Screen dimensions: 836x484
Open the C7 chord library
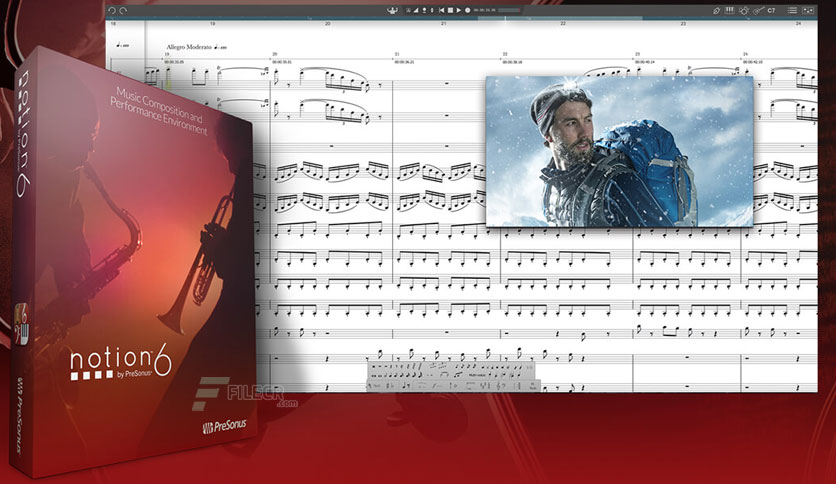pyautogui.click(x=771, y=10)
